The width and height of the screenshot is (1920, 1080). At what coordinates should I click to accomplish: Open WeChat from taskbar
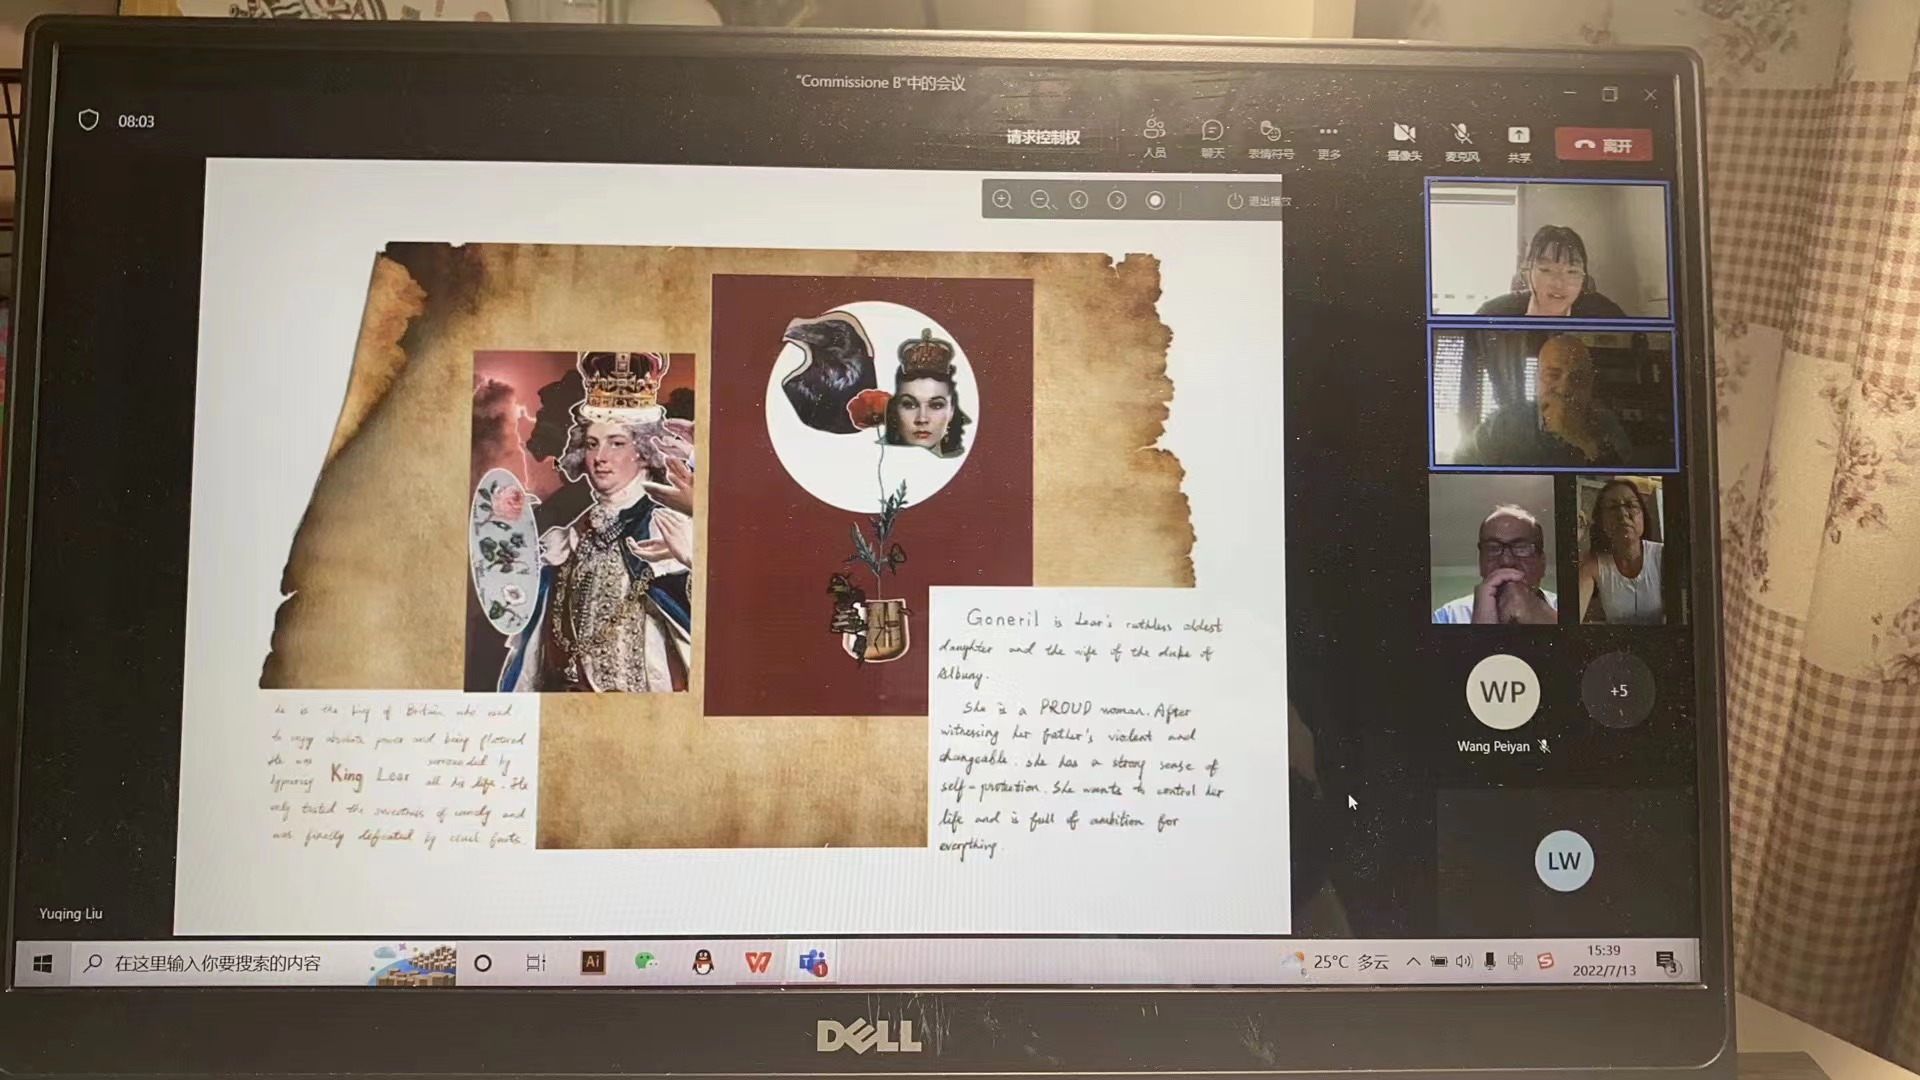(x=647, y=962)
